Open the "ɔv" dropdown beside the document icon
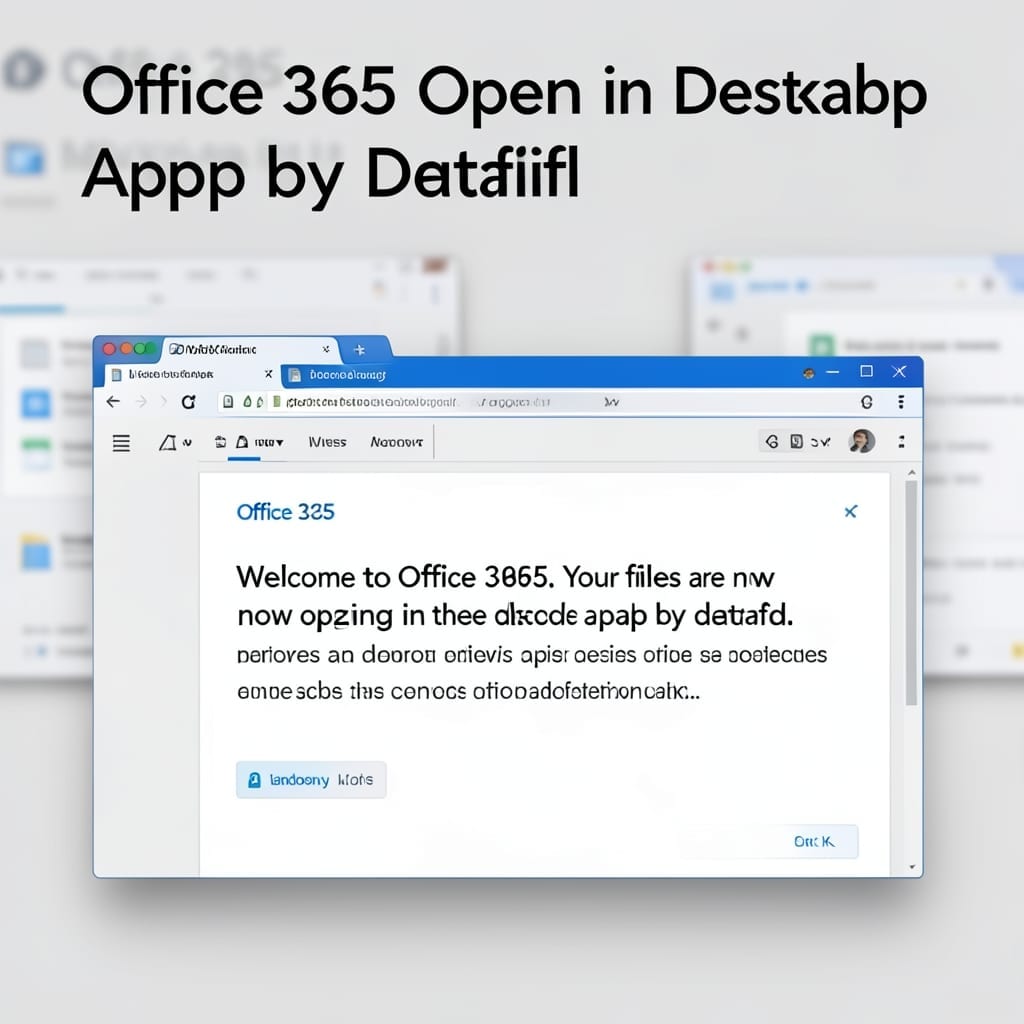Image resolution: width=1024 pixels, height=1024 pixels. pos(820,442)
